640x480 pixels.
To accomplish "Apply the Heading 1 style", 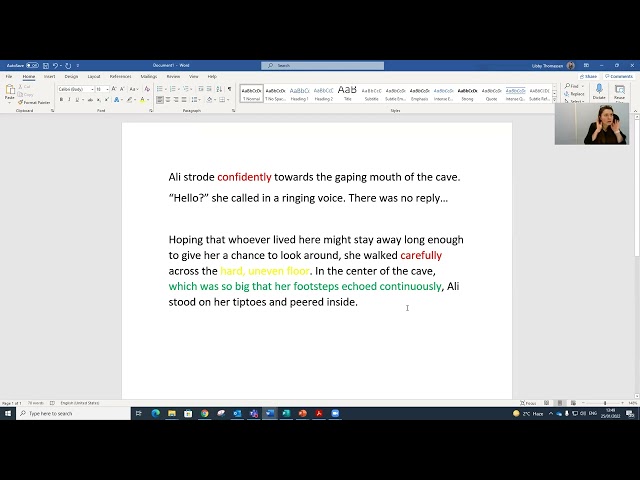I will 299,94.
